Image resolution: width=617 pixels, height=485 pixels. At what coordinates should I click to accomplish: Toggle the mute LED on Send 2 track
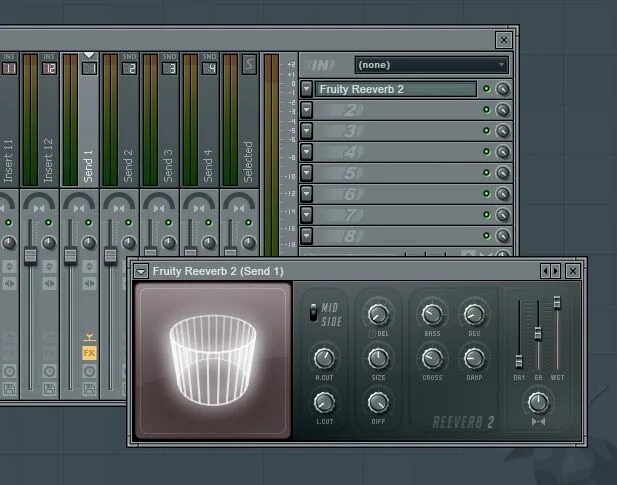tap(129, 223)
